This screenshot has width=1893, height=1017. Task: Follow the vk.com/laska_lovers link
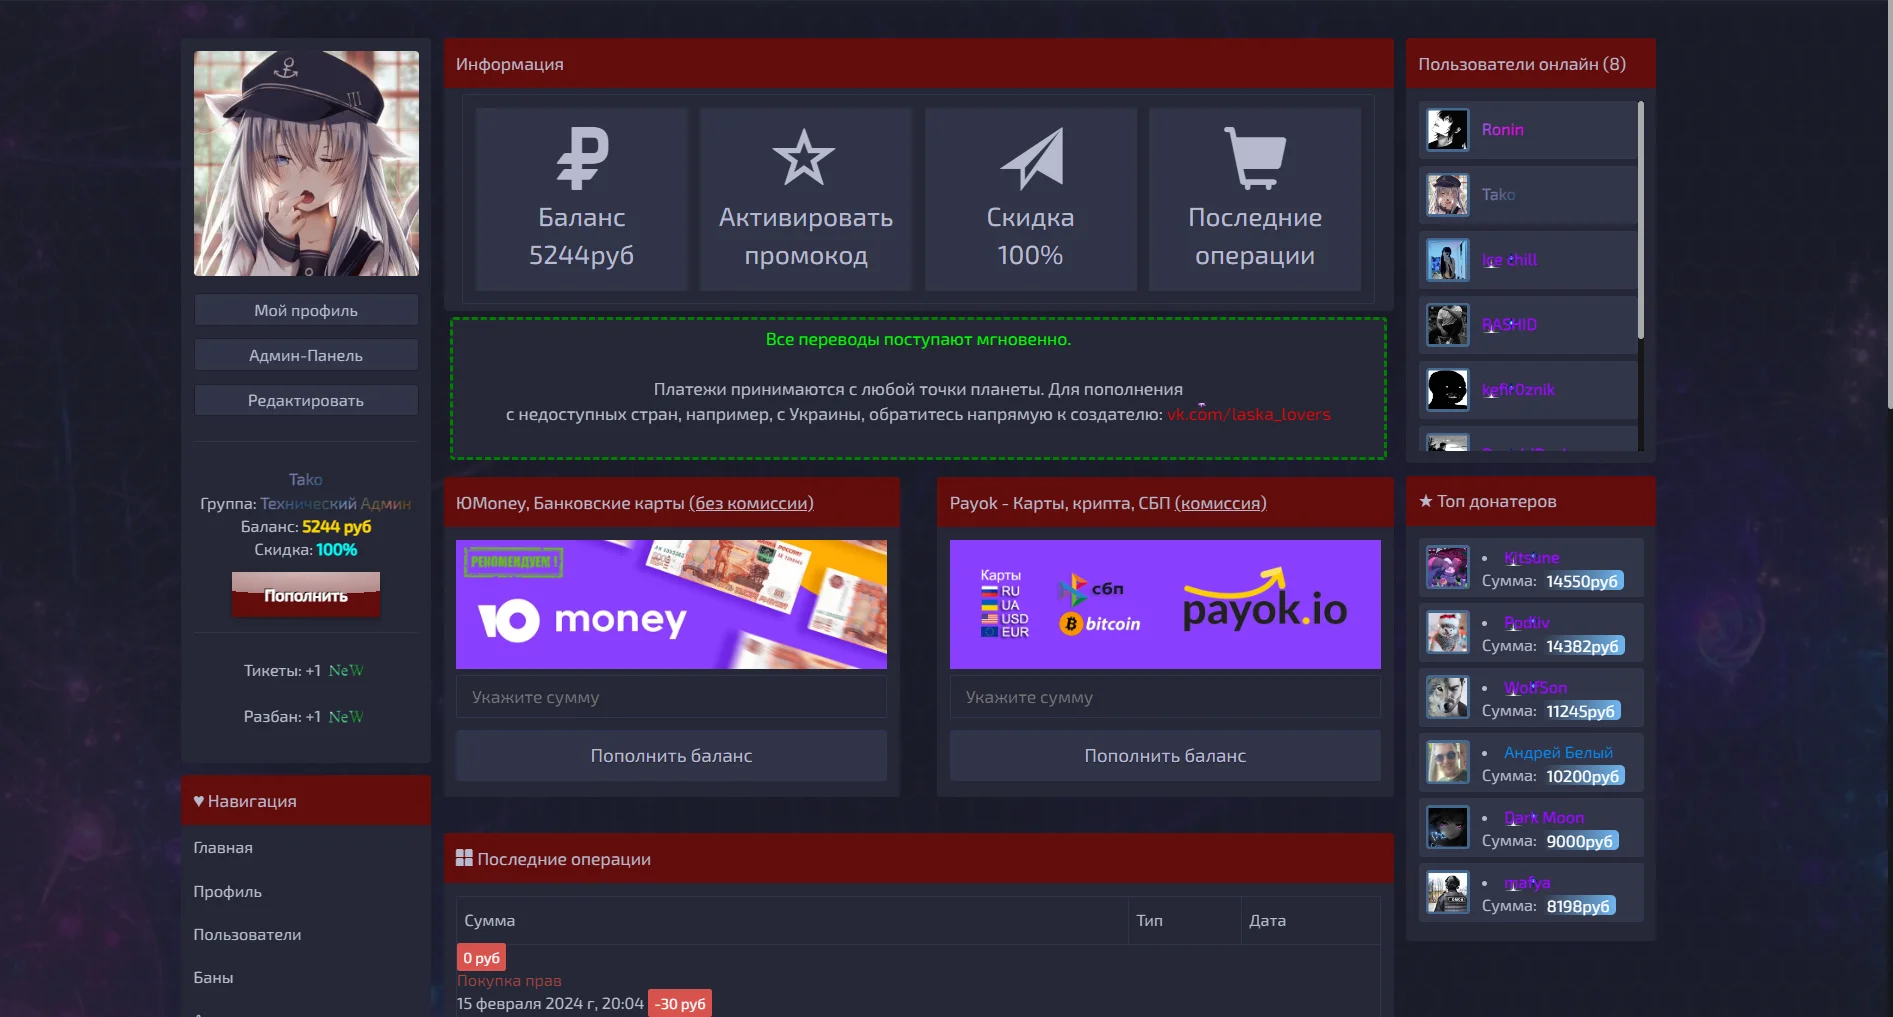[x=1248, y=414]
